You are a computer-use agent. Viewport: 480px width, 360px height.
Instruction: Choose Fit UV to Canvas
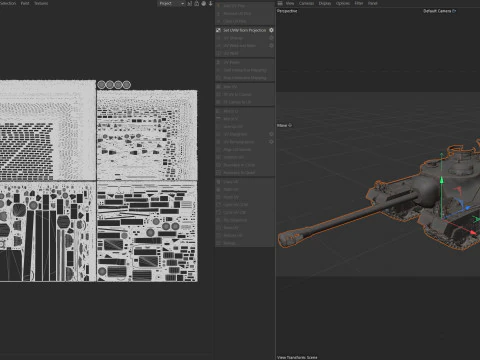pyautogui.click(x=245, y=94)
